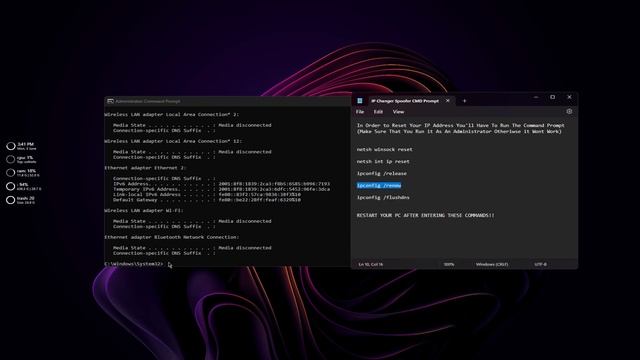Click the 'In Order to Reset Your IP Address' line
Image resolution: width=640 pixels, height=360 pixels.
click(x=460, y=125)
